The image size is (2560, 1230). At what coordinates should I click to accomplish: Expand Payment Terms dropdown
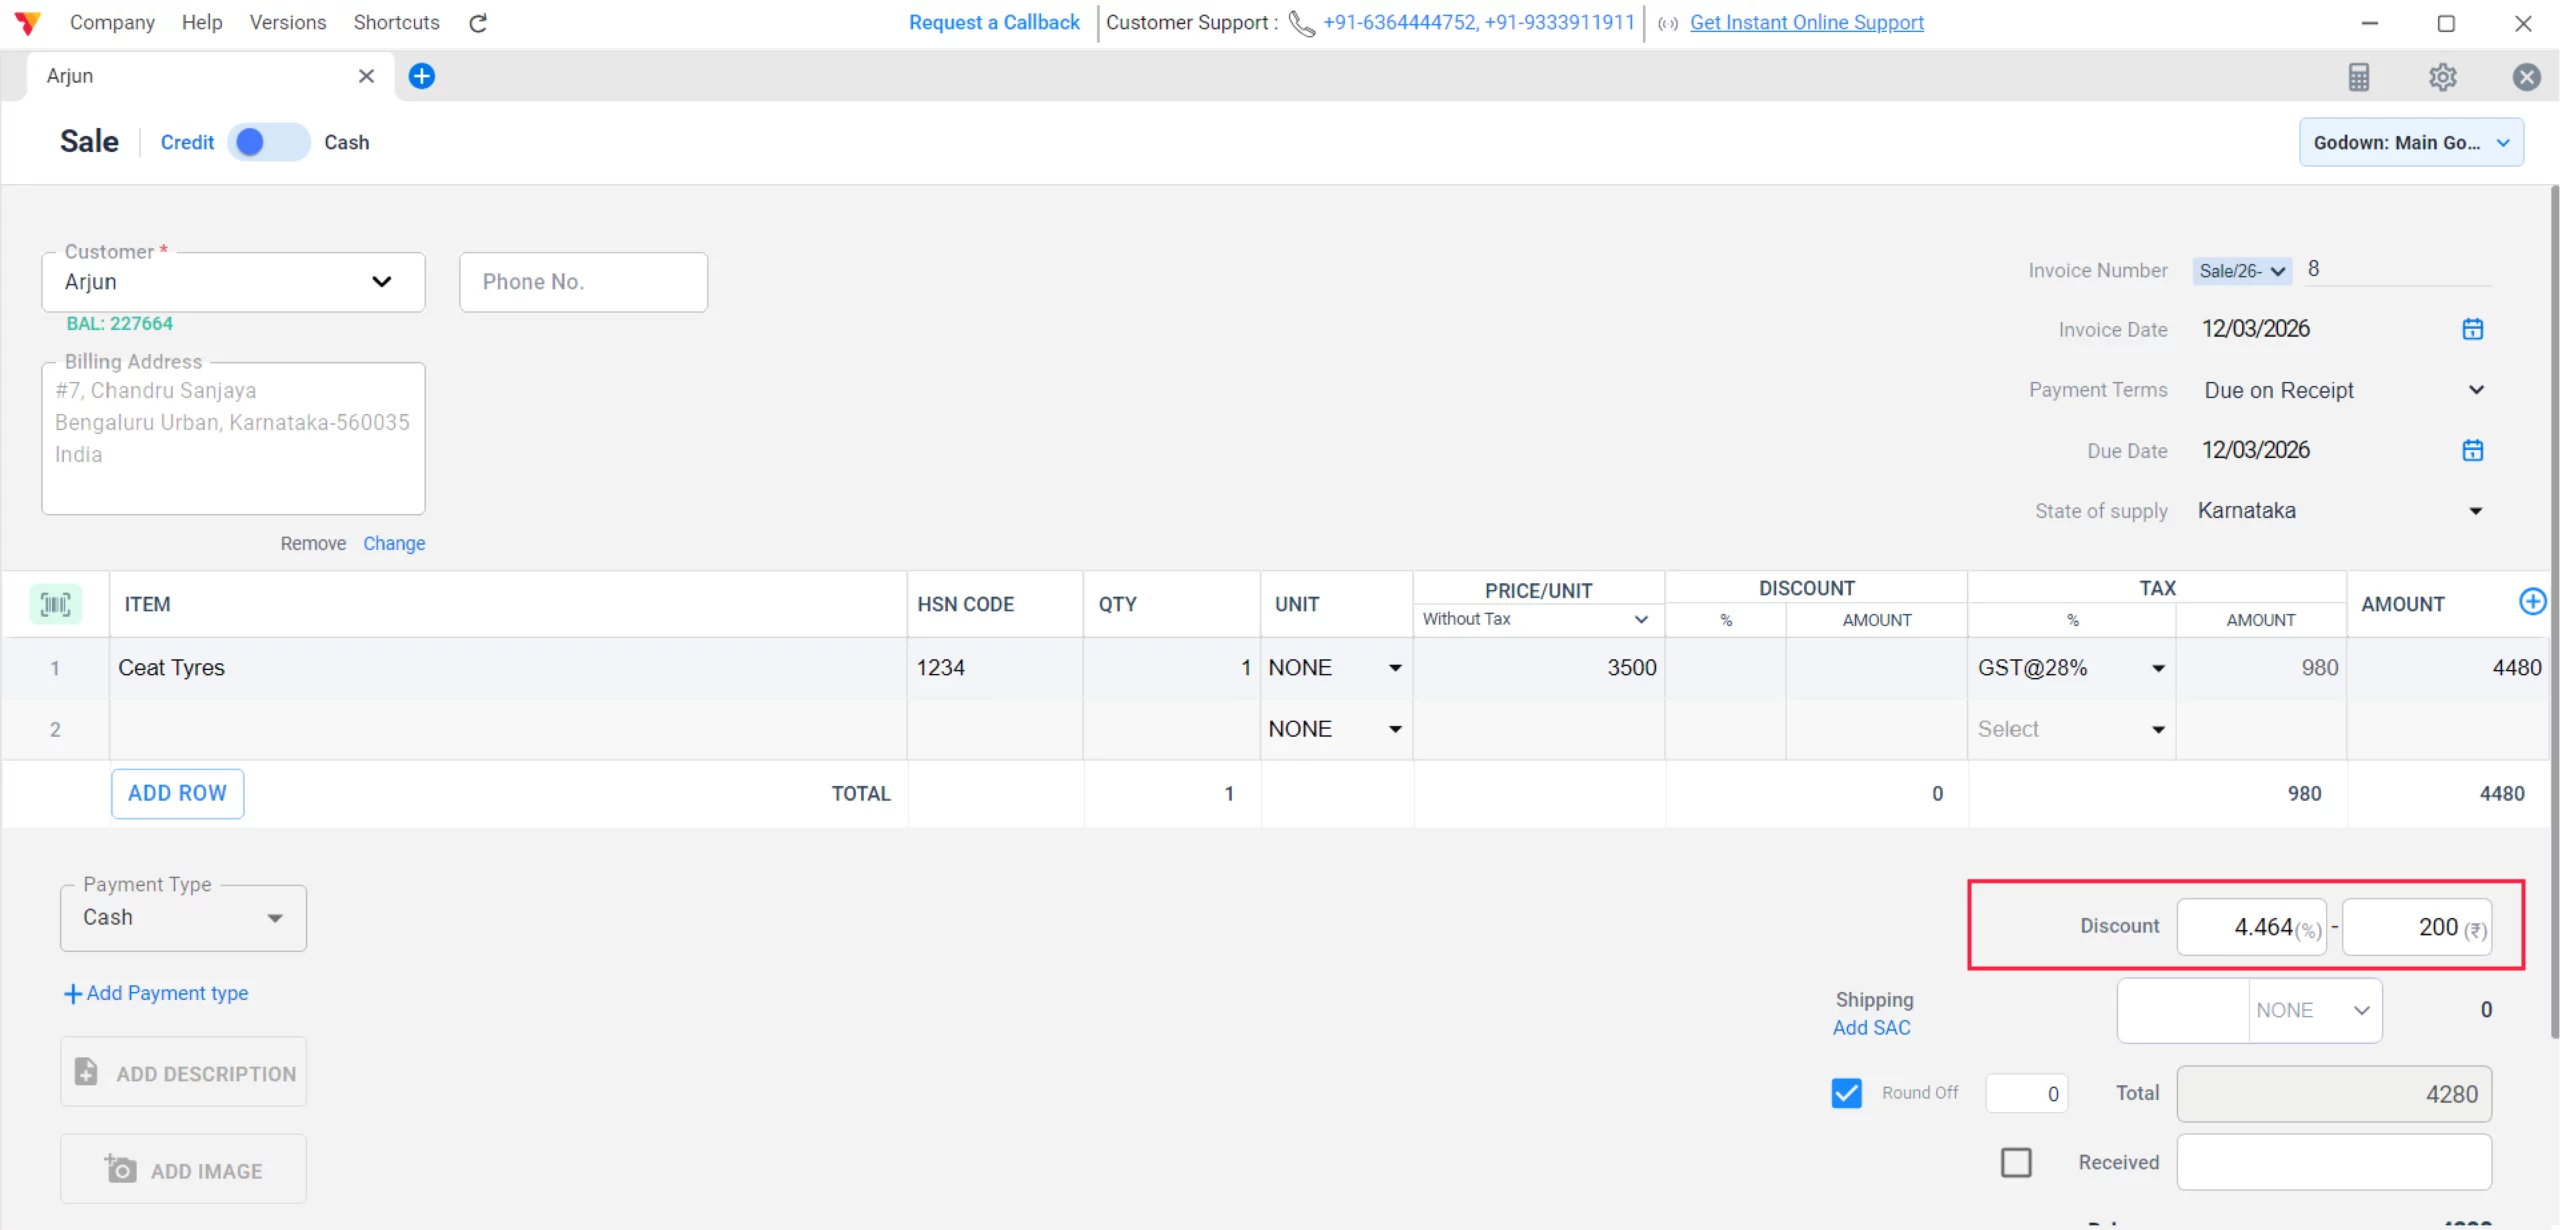[x=2475, y=390]
